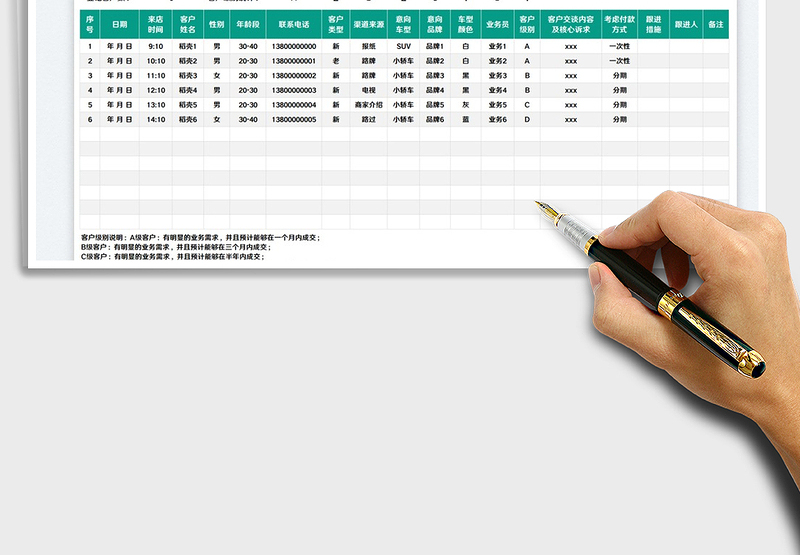
Task: Click the arrival time 12:10 cell
Action: point(156,90)
